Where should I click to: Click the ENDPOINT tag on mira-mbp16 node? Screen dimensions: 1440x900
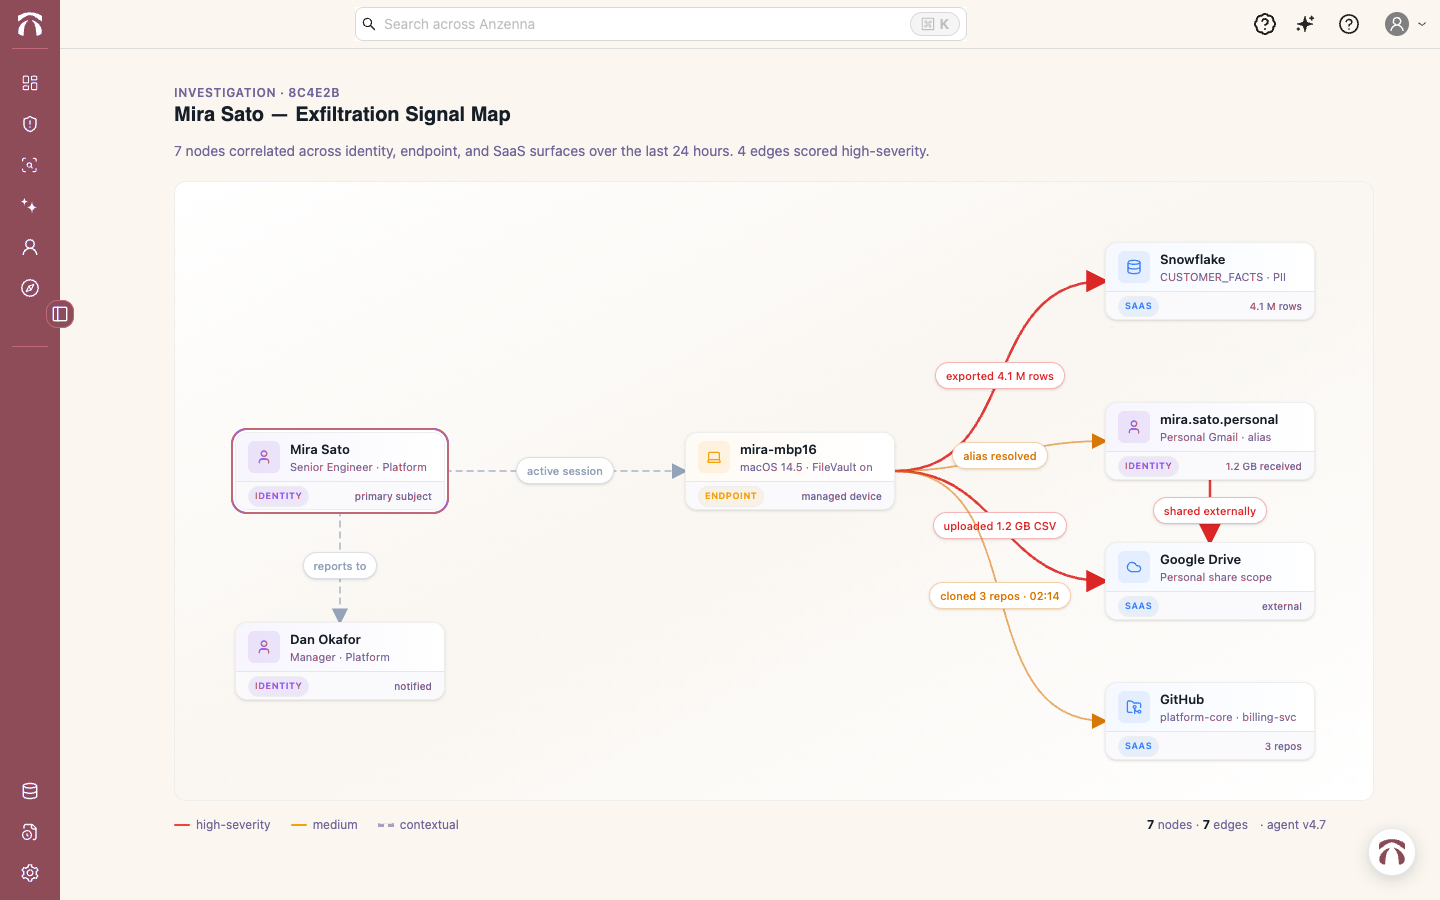click(731, 496)
